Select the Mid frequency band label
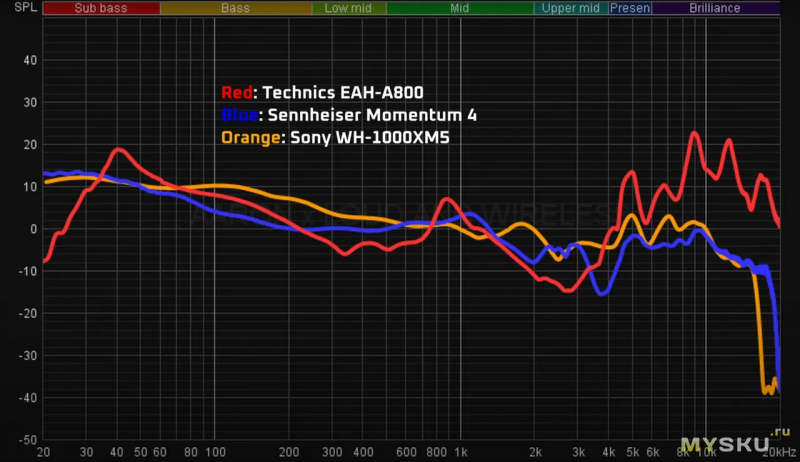This screenshot has height=462, width=800. pos(460,8)
